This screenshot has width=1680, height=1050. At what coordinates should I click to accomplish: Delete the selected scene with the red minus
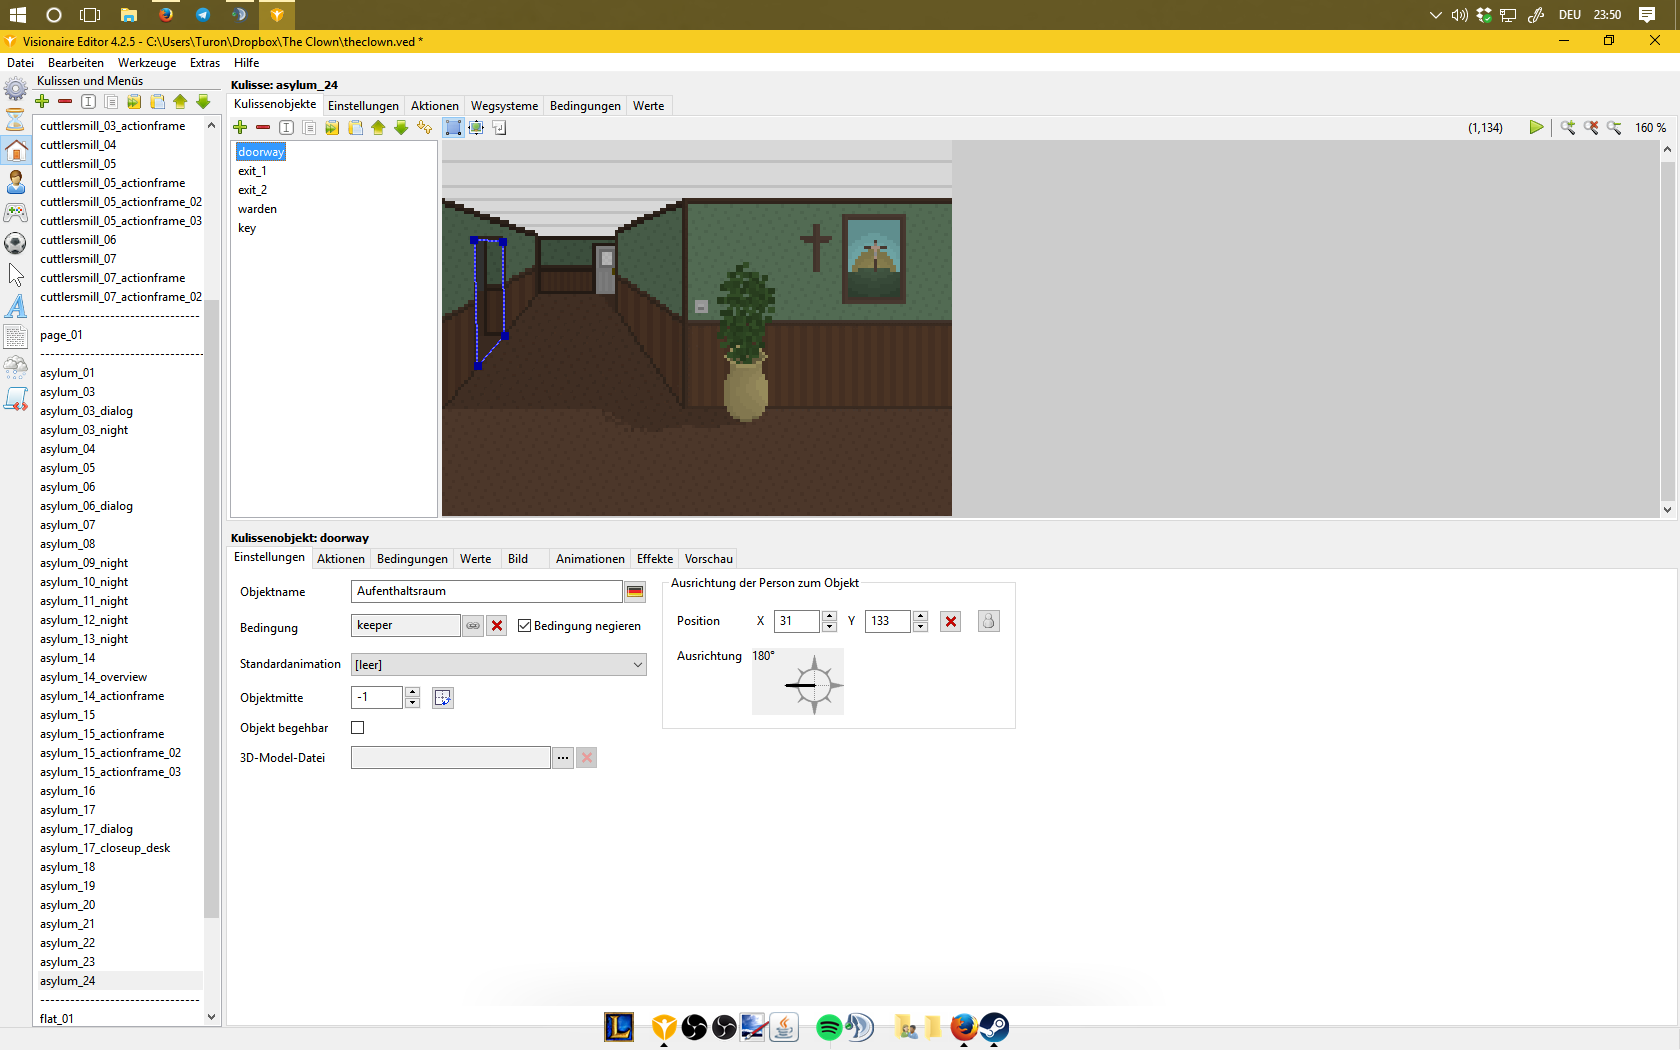point(65,101)
